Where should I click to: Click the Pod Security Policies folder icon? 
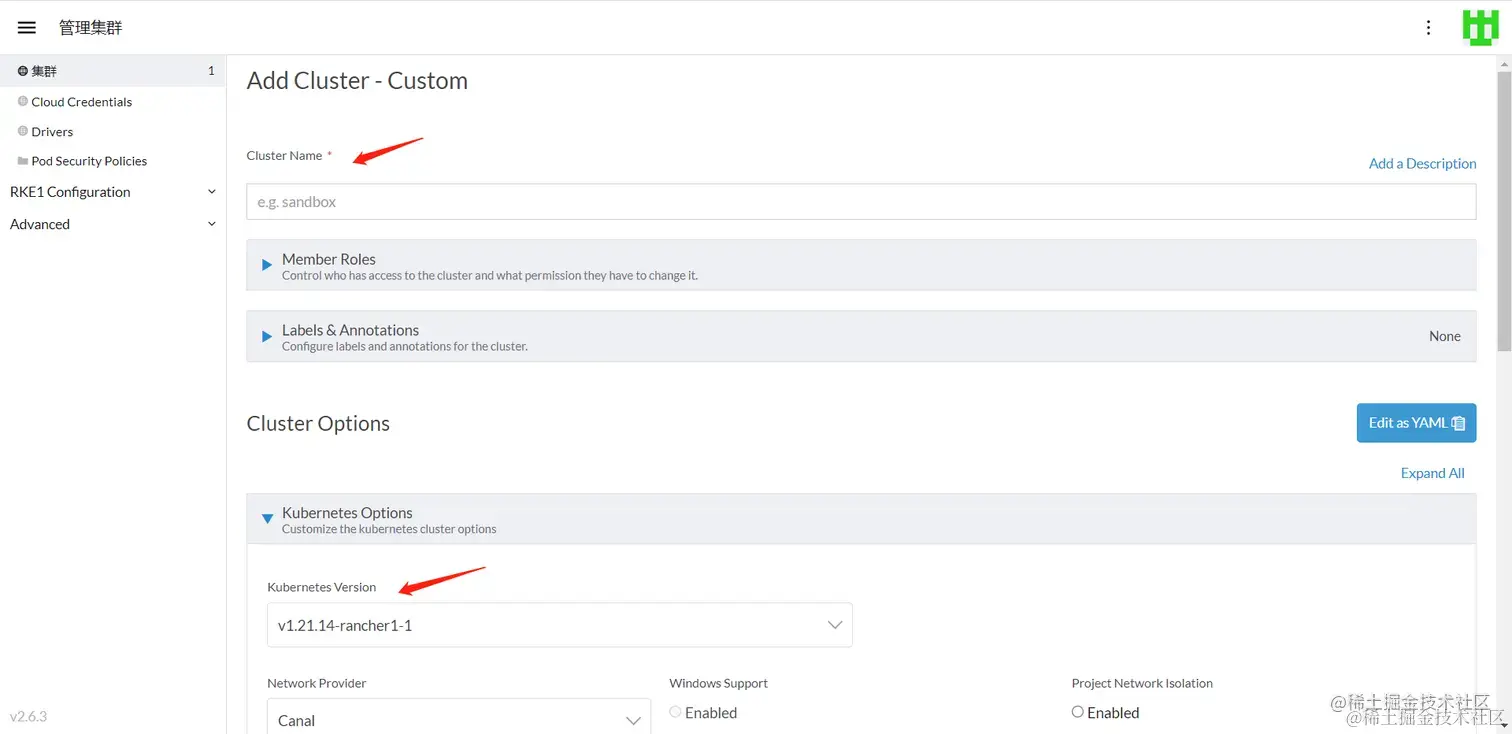click(x=23, y=161)
